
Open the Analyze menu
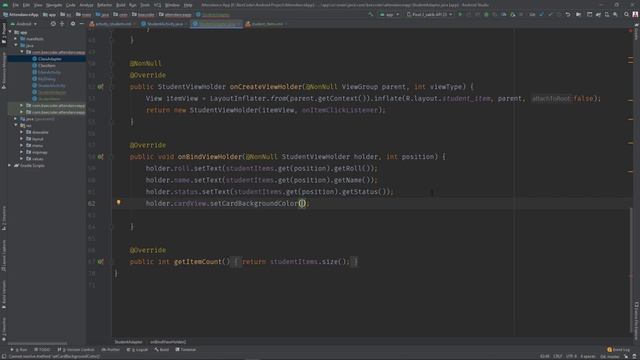coord(86,5)
